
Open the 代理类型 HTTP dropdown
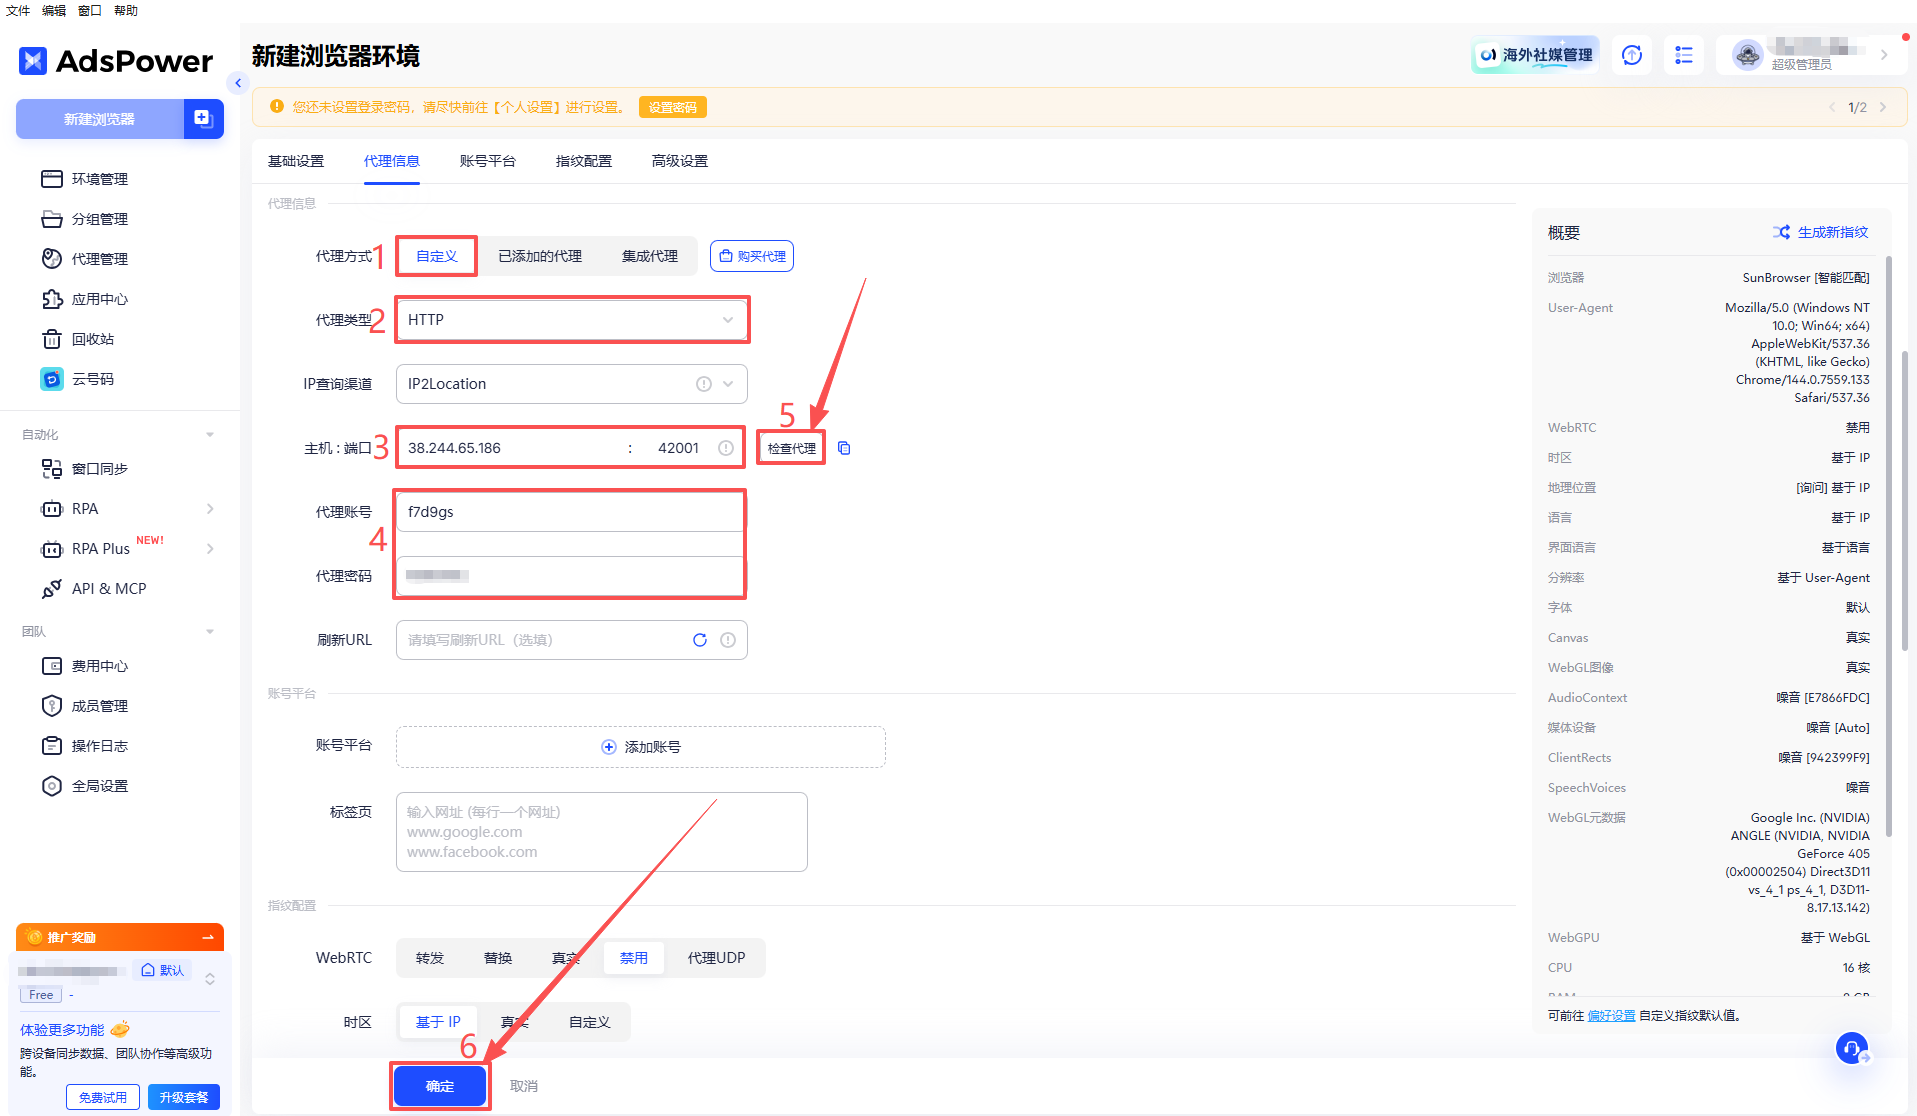click(571, 320)
